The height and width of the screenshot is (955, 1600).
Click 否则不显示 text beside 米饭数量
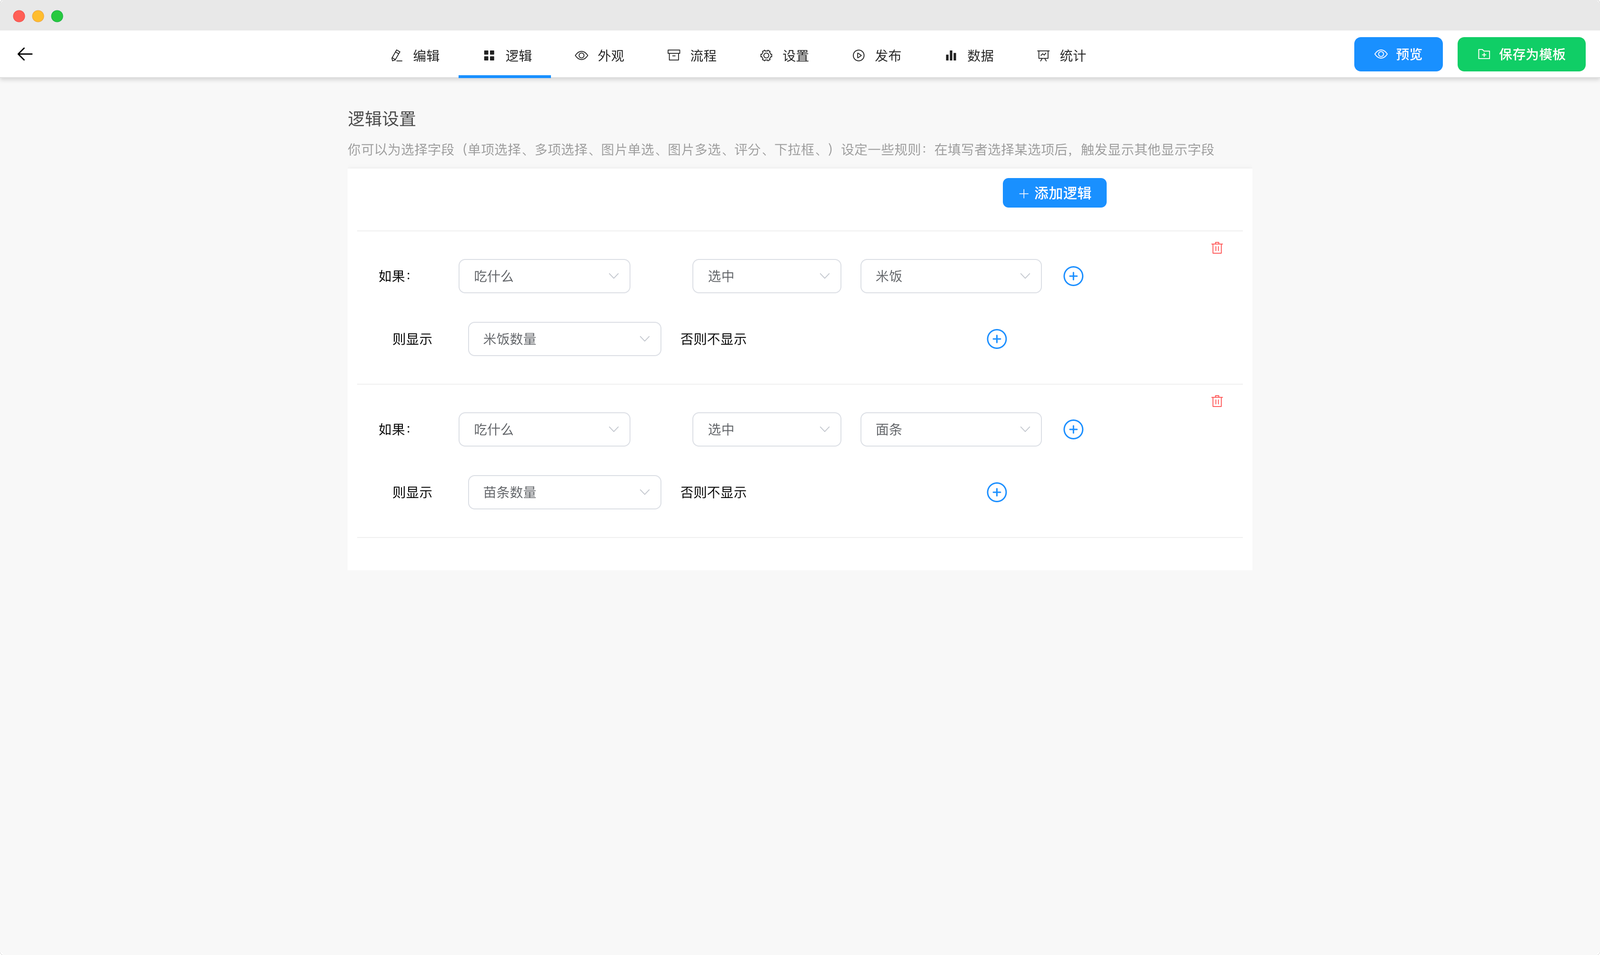tap(713, 339)
